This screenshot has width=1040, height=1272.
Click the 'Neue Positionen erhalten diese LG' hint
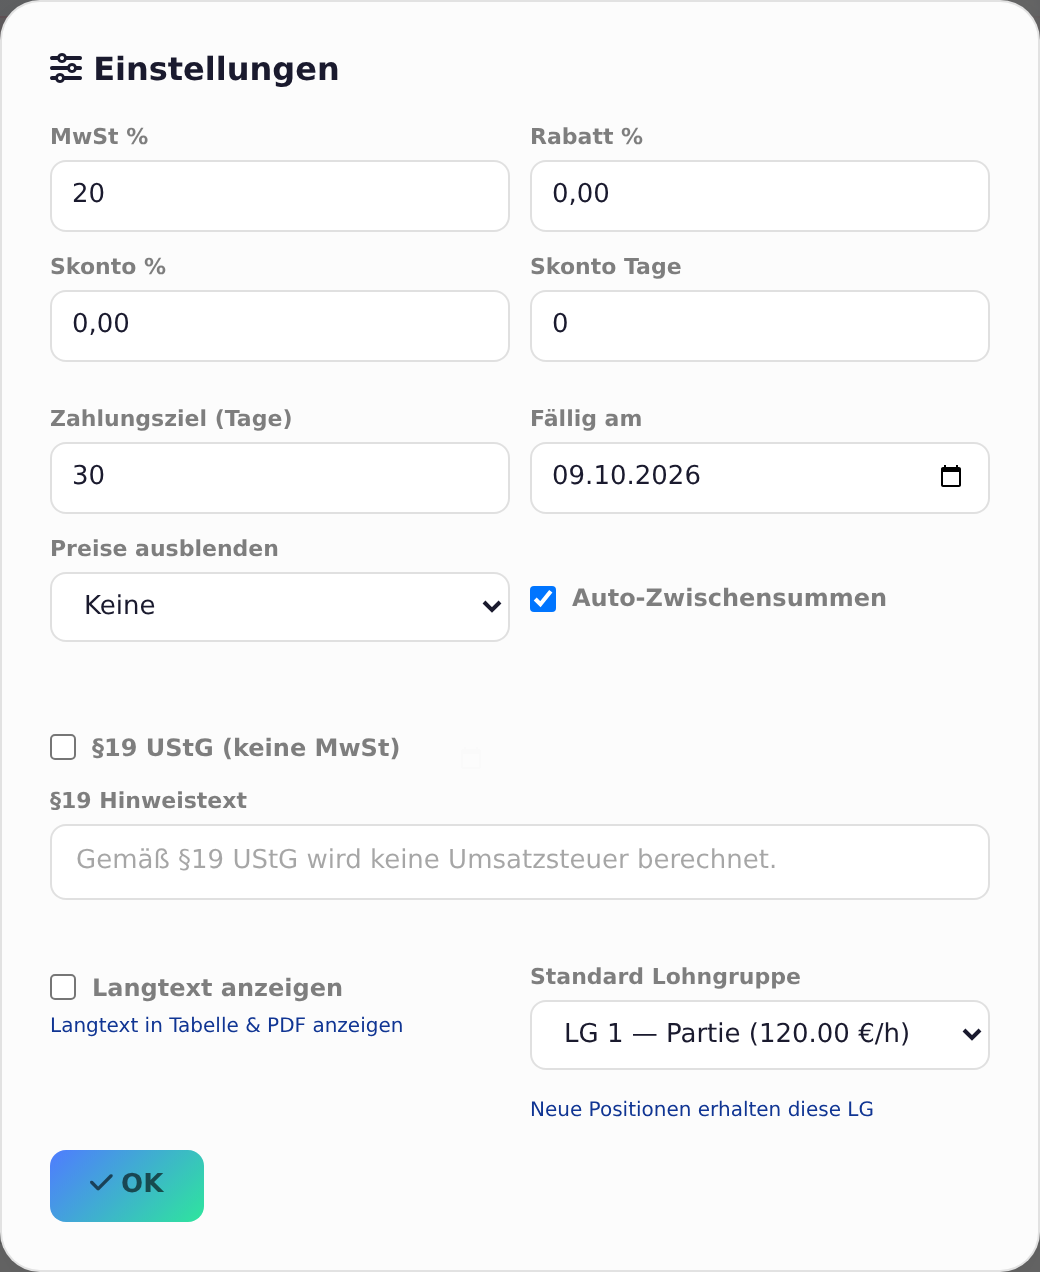702,1109
